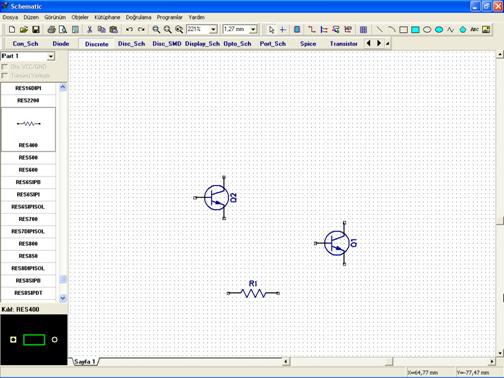Open the Kütüphane menu
This screenshot has height=378, width=504.
click(x=107, y=17)
